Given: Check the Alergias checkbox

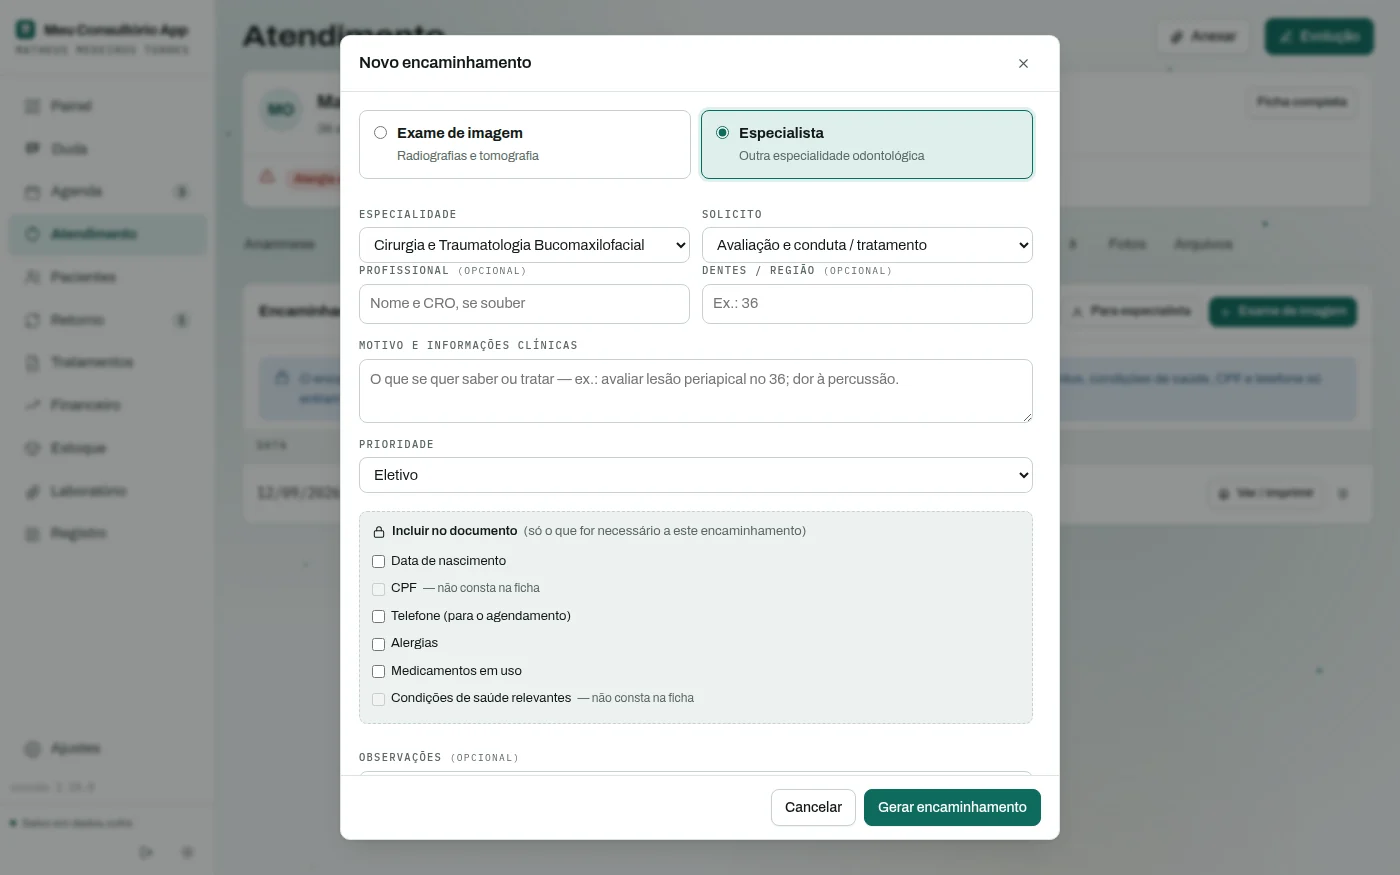Looking at the screenshot, I should pyautogui.click(x=378, y=644).
